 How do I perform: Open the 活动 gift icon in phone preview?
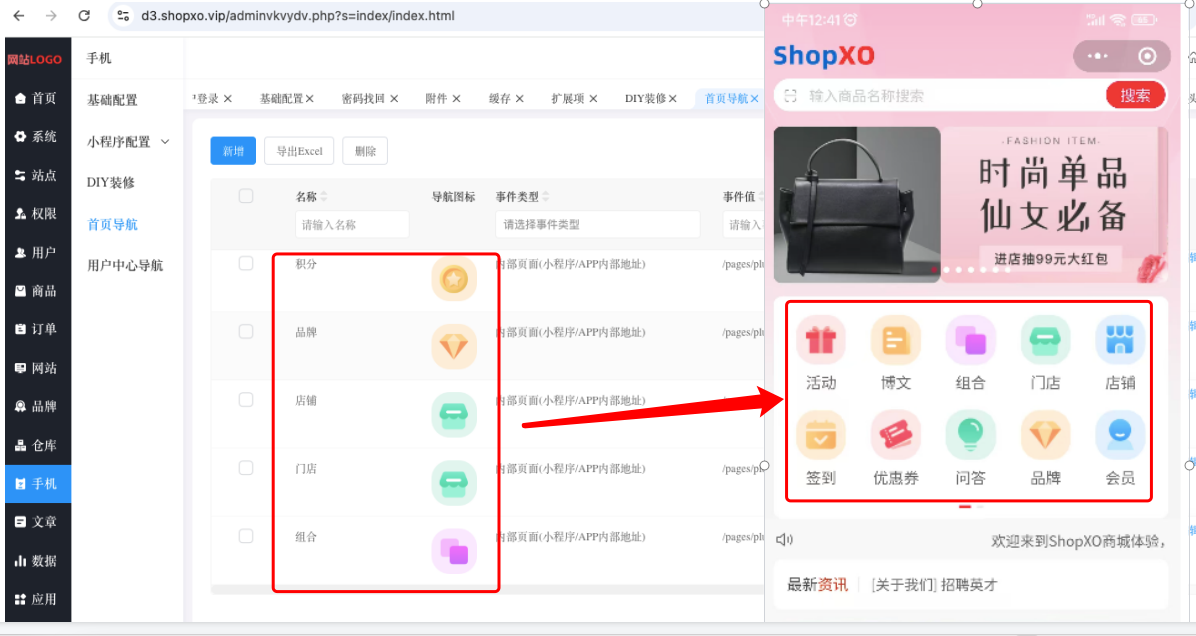[821, 340]
